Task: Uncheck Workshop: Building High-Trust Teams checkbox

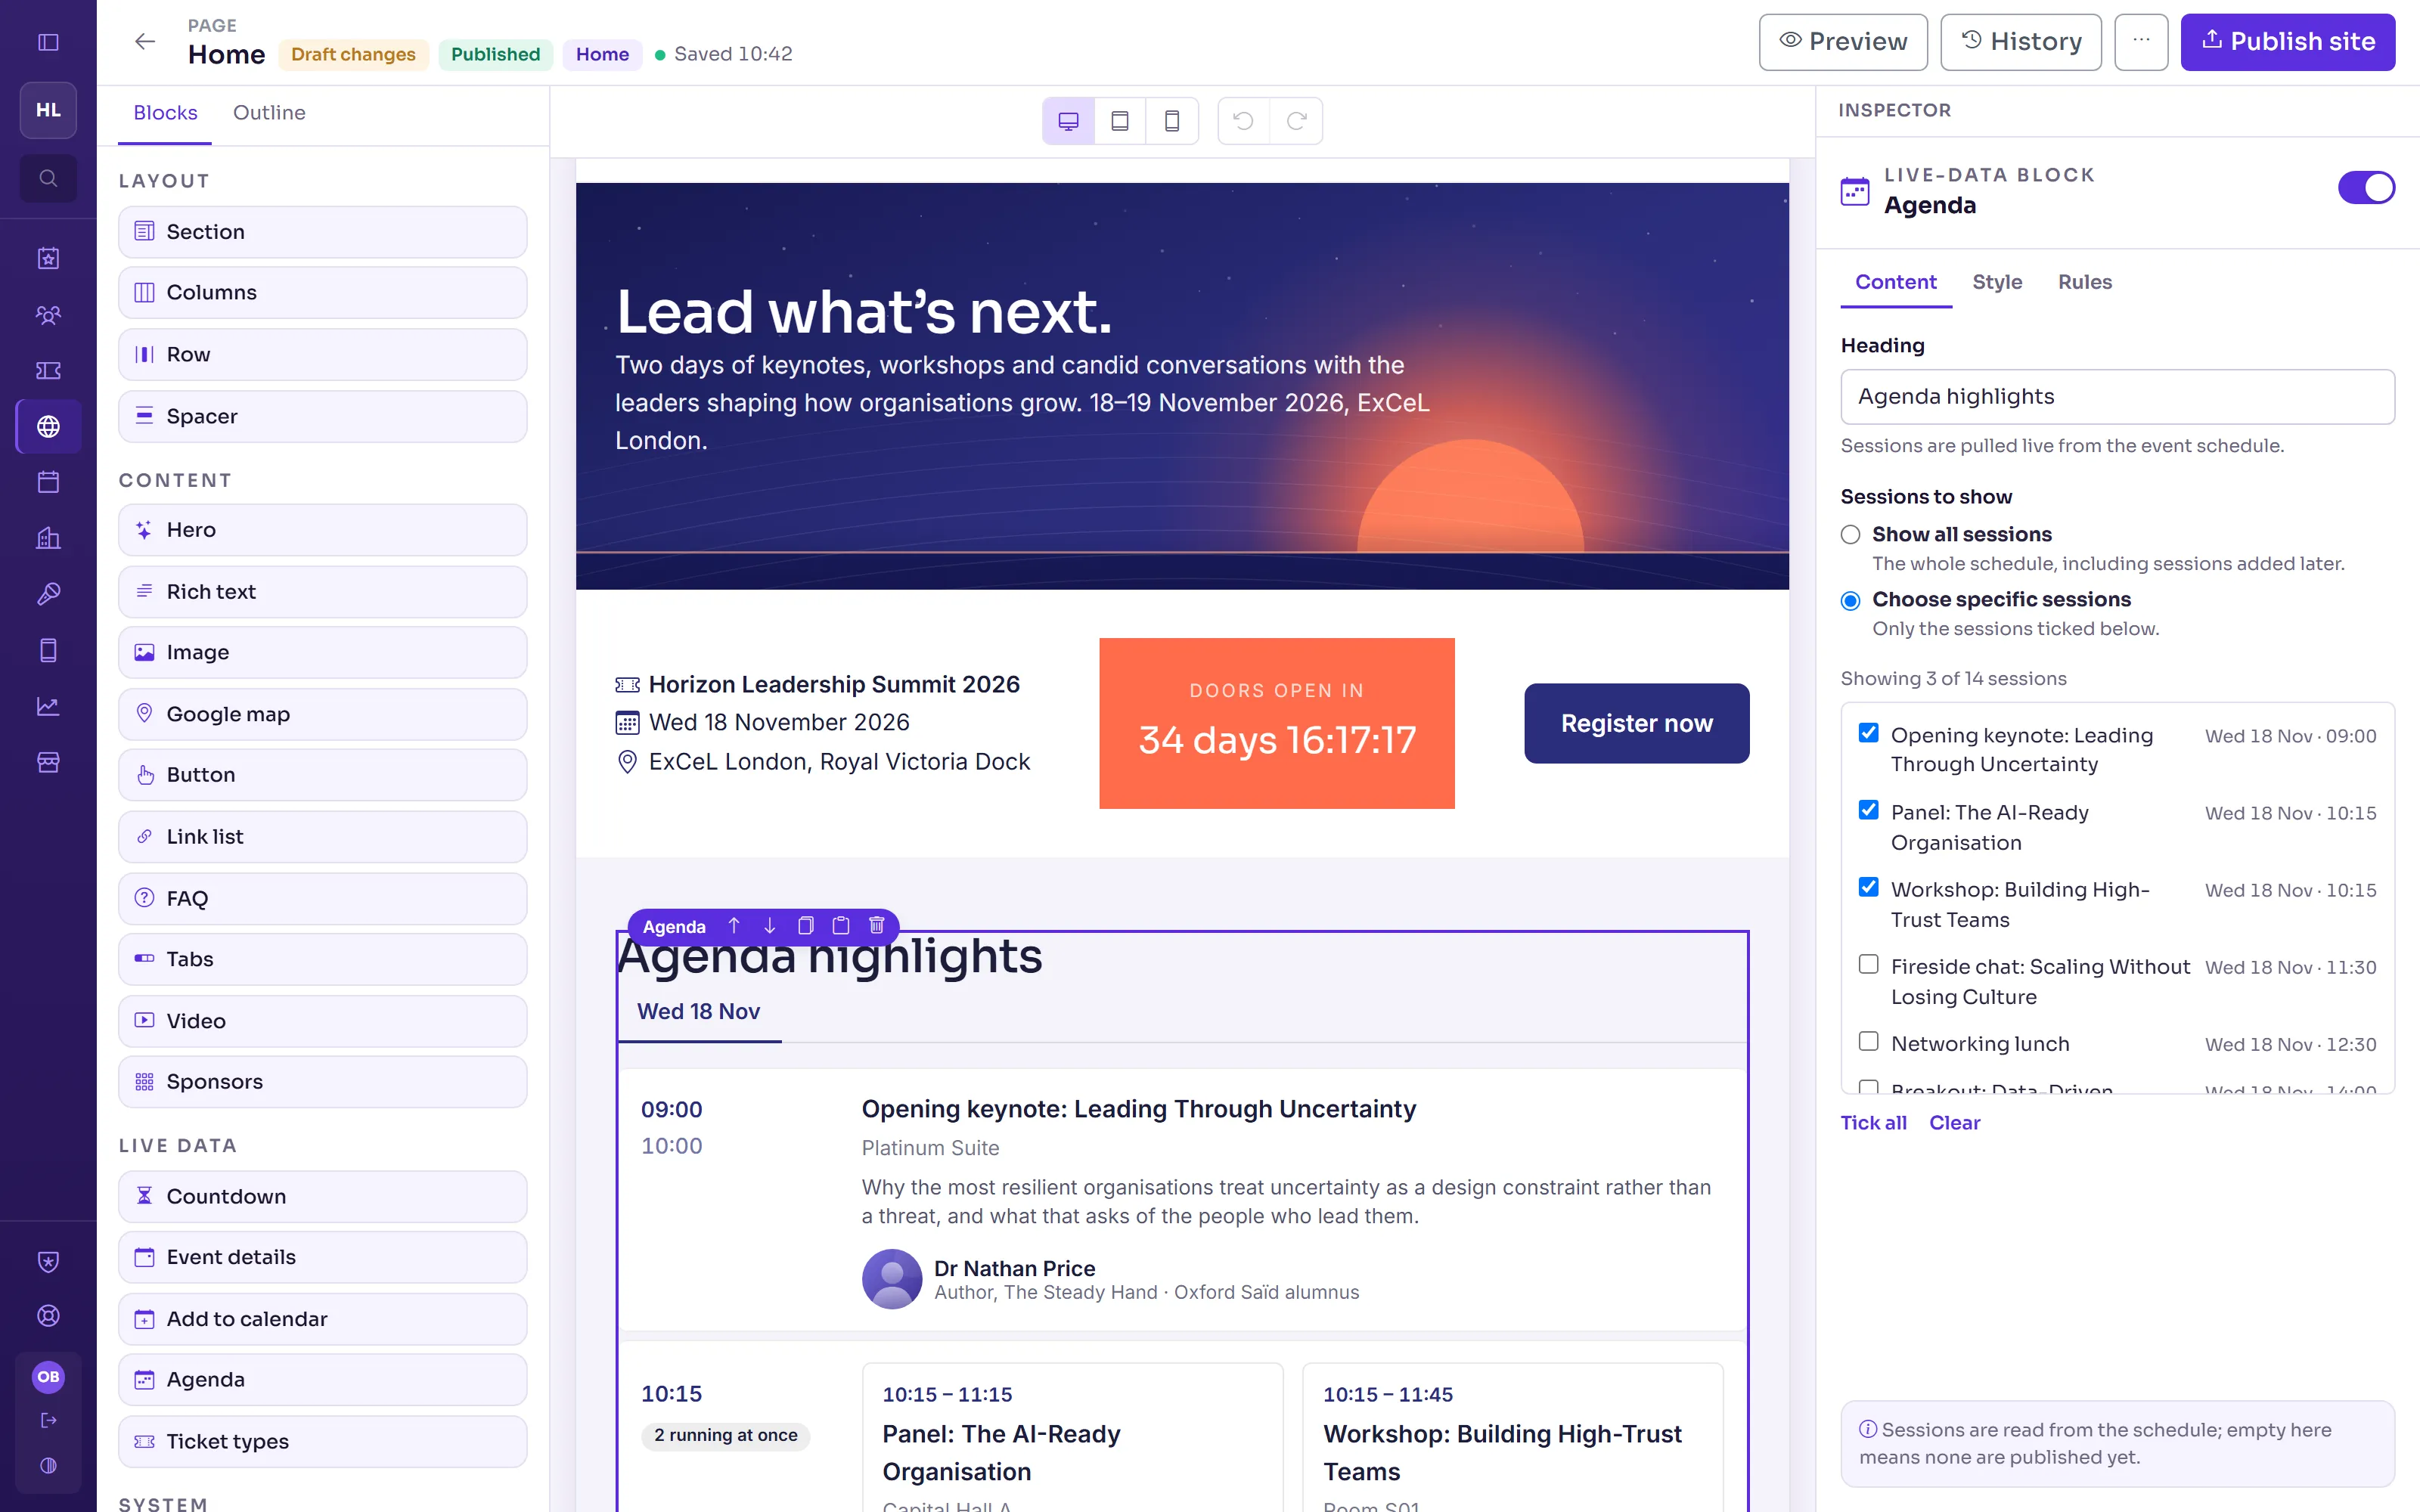Action: tap(1868, 888)
